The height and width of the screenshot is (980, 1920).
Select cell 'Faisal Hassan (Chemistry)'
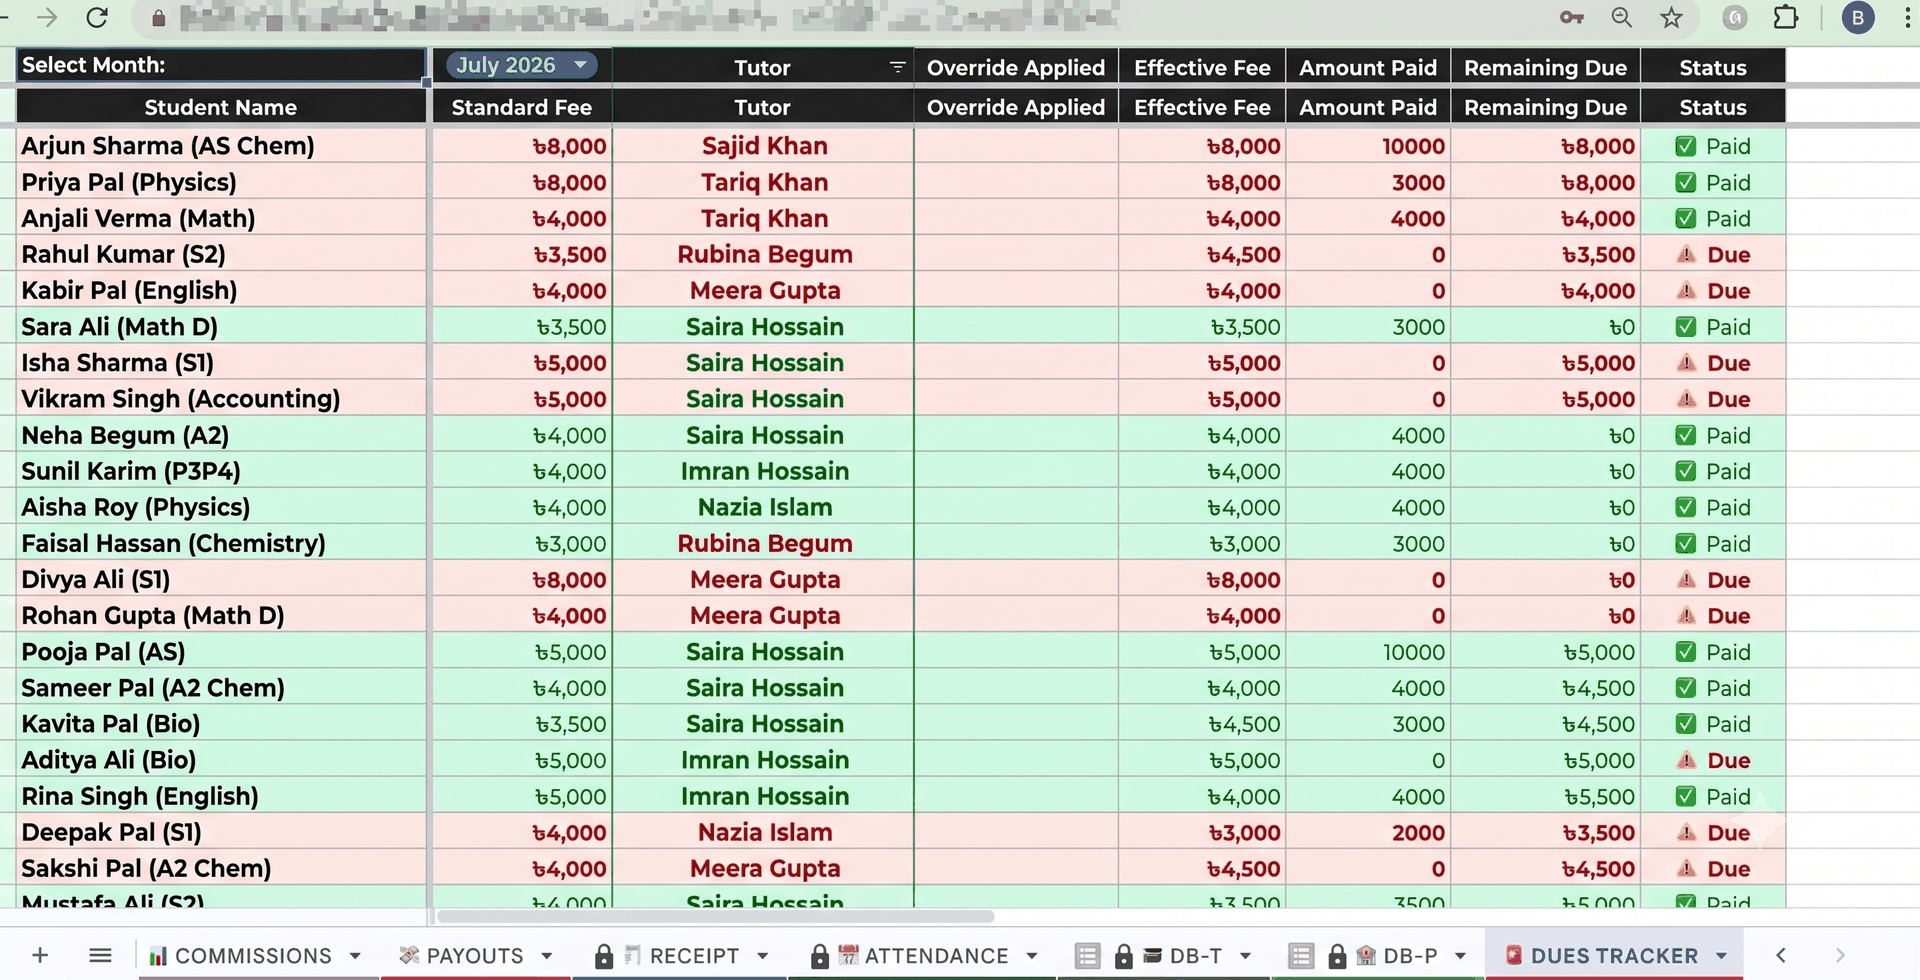click(x=221, y=543)
